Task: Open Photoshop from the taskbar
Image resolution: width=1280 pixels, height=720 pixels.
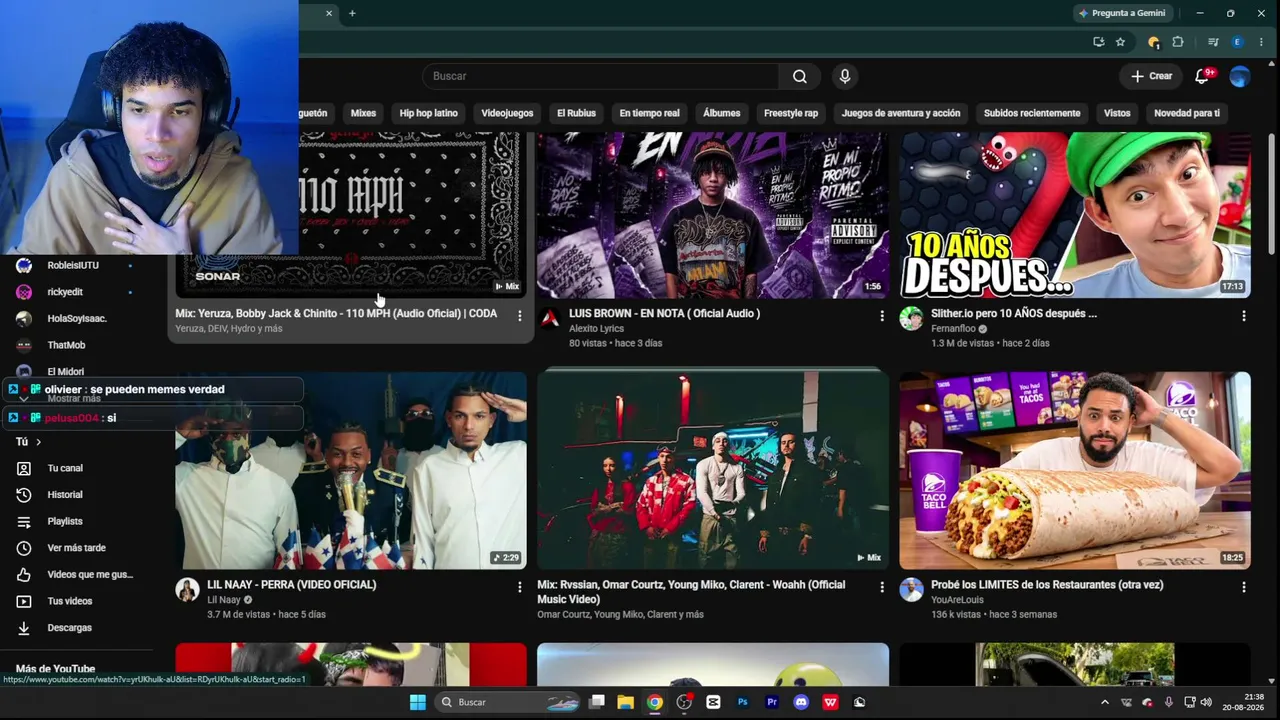Action: [742, 702]
